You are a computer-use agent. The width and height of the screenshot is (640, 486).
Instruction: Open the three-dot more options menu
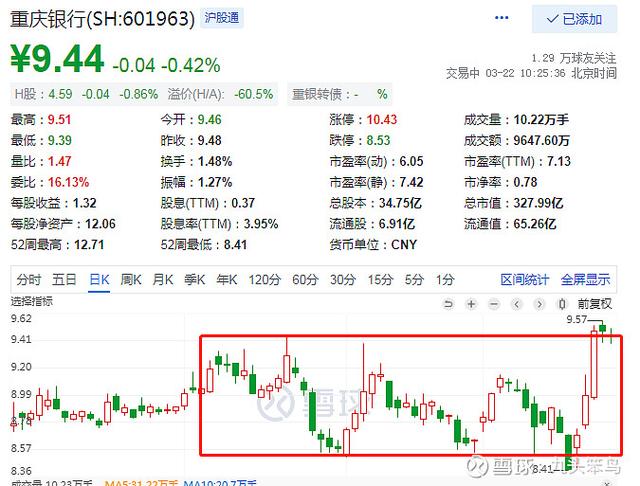click(501, 18)
